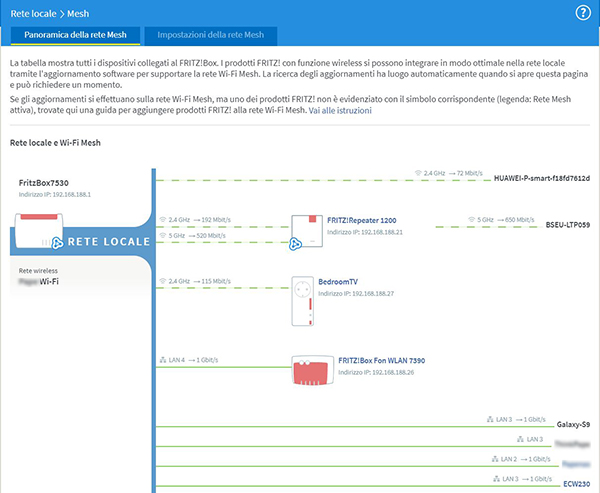Open the BedroomTV device link
Viewport: 600px width, 493px height.
(x=338, y=282)
